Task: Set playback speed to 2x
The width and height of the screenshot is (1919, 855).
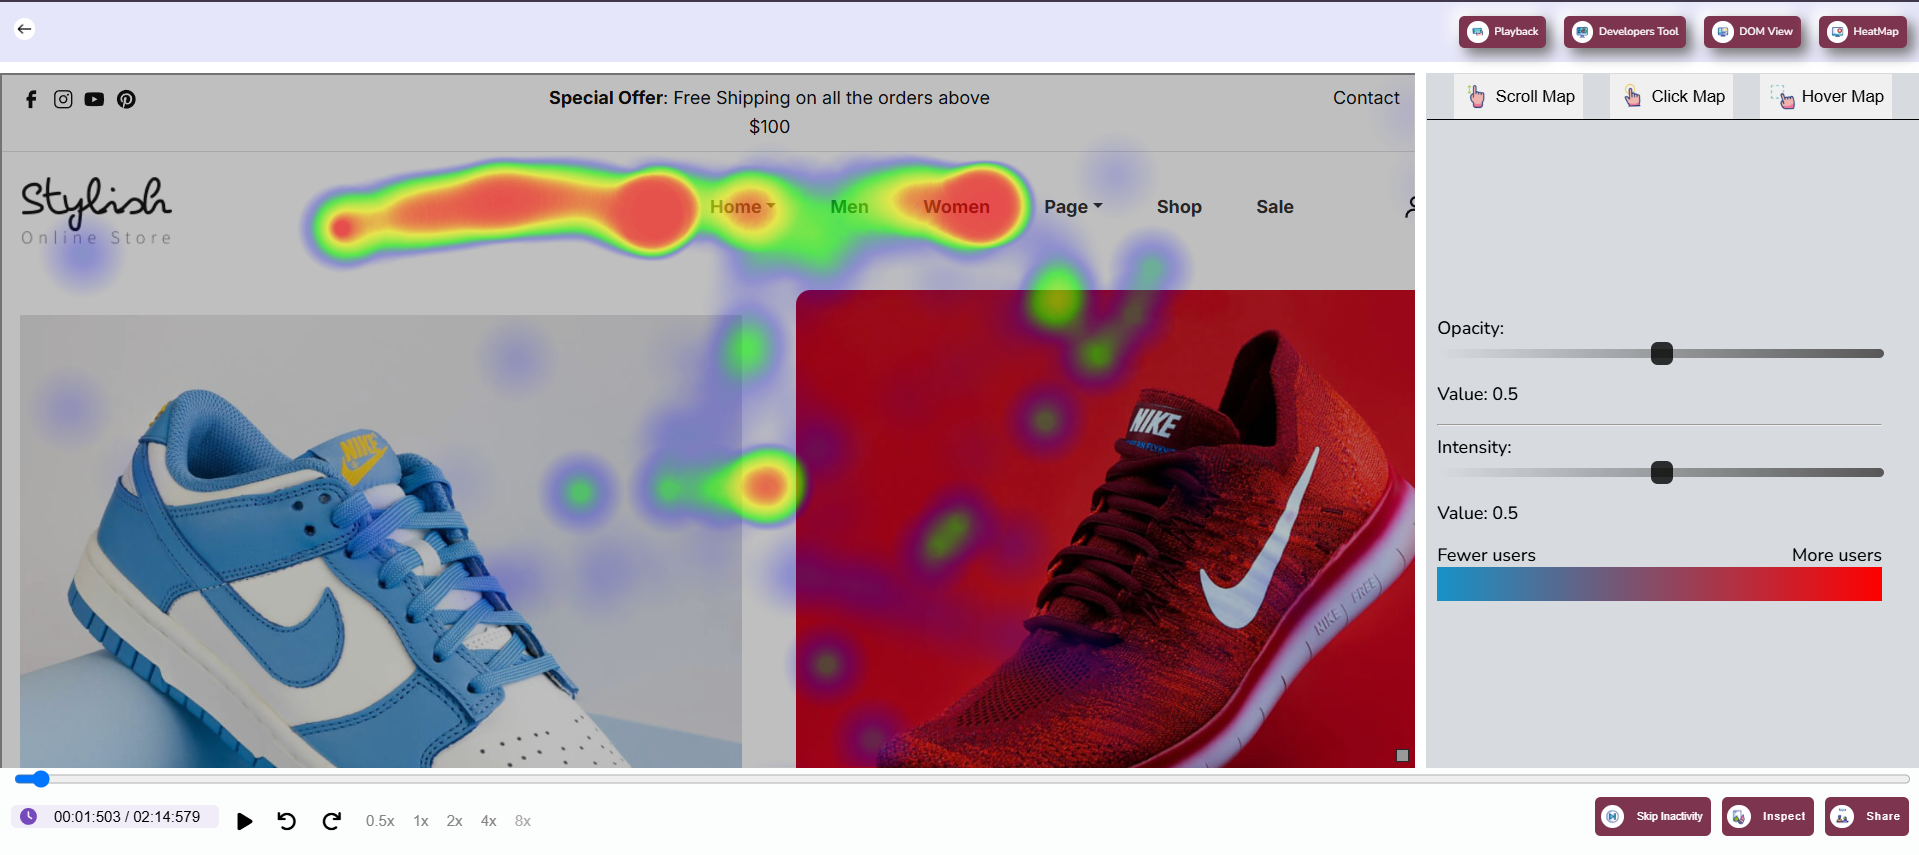Action: click(454, 821)
